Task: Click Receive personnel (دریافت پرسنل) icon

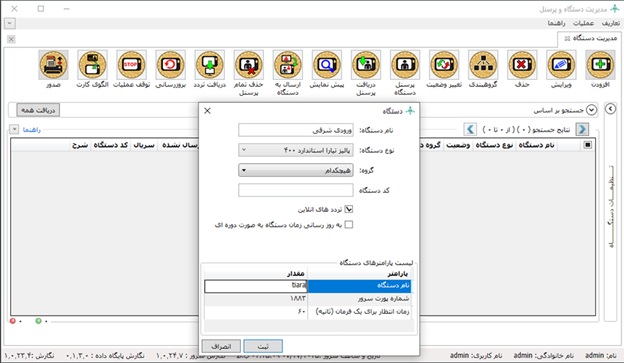Action: (366, 65)
